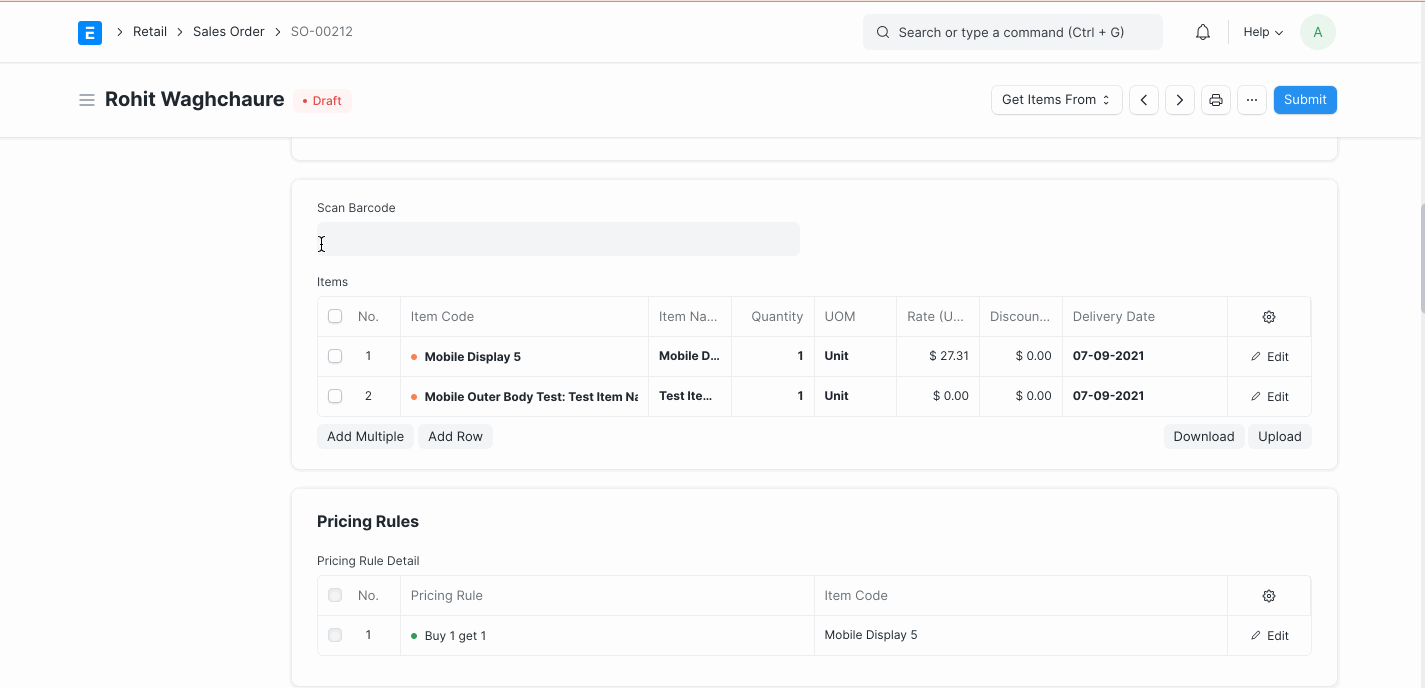Viewport: 1425px width, 688px height.
Task: Open the user avatar A menu
Action: point(1317,32)
